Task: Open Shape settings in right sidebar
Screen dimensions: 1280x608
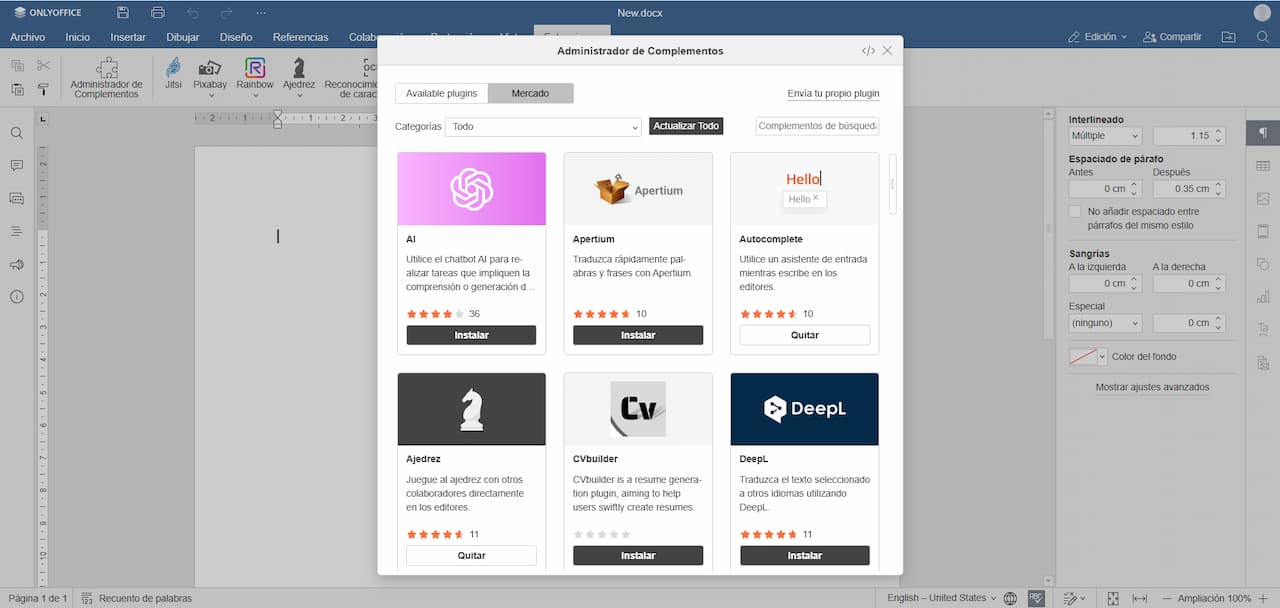Action: coord(1263,264)
